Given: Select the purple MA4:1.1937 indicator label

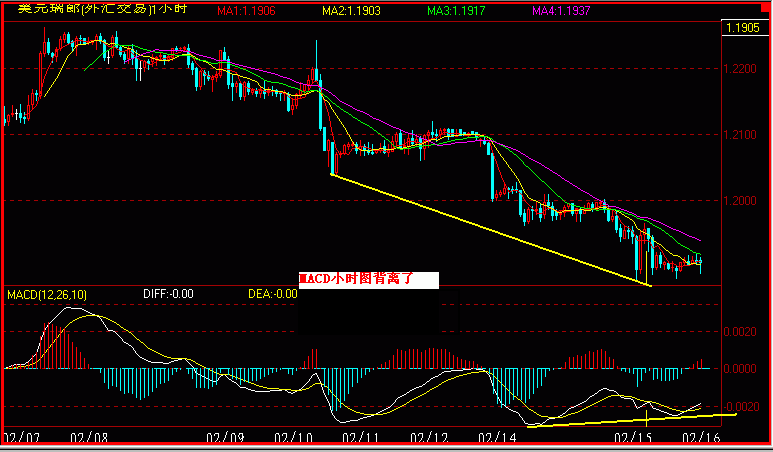Looking at the screenshot, I should 565,12.
